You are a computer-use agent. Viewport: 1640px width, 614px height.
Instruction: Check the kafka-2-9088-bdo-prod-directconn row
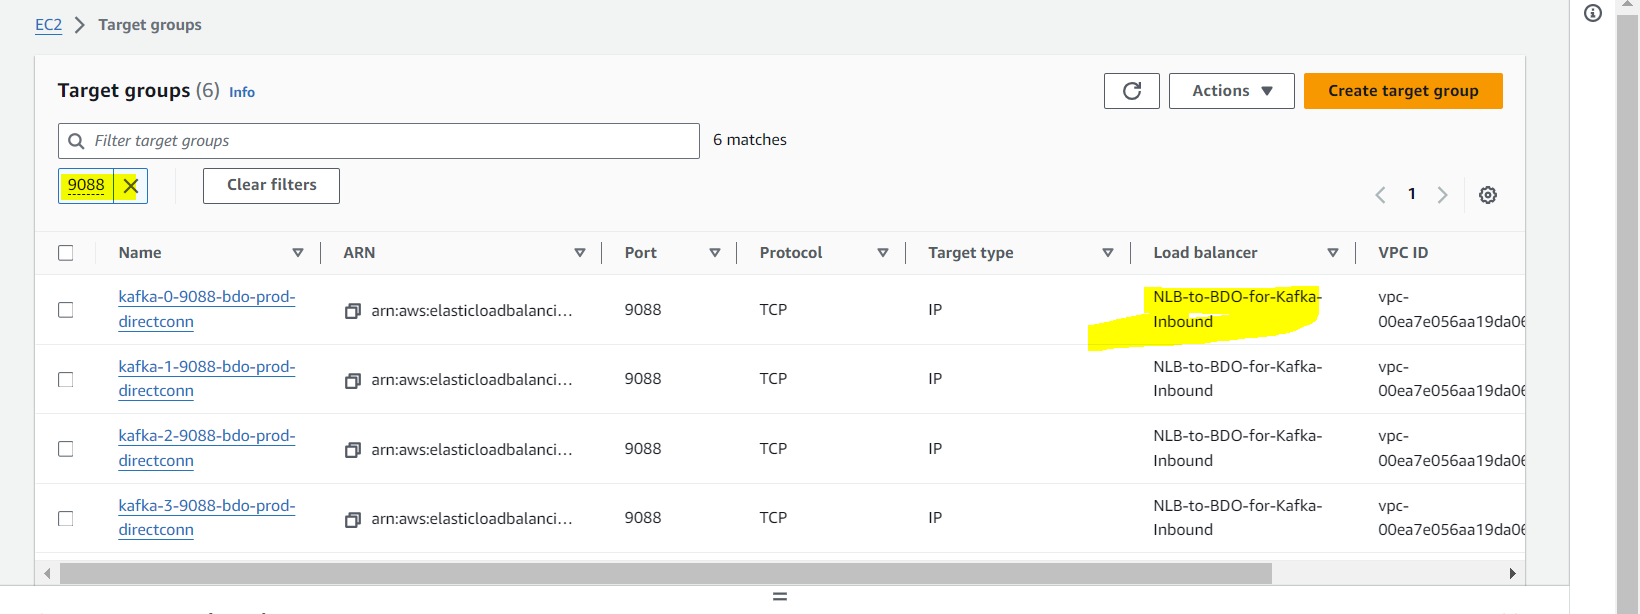click(x=66, y=449)
